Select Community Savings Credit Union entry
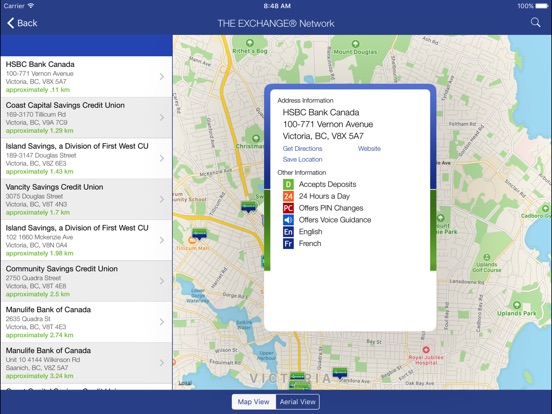The image size is (552, 414). point(86,281)
